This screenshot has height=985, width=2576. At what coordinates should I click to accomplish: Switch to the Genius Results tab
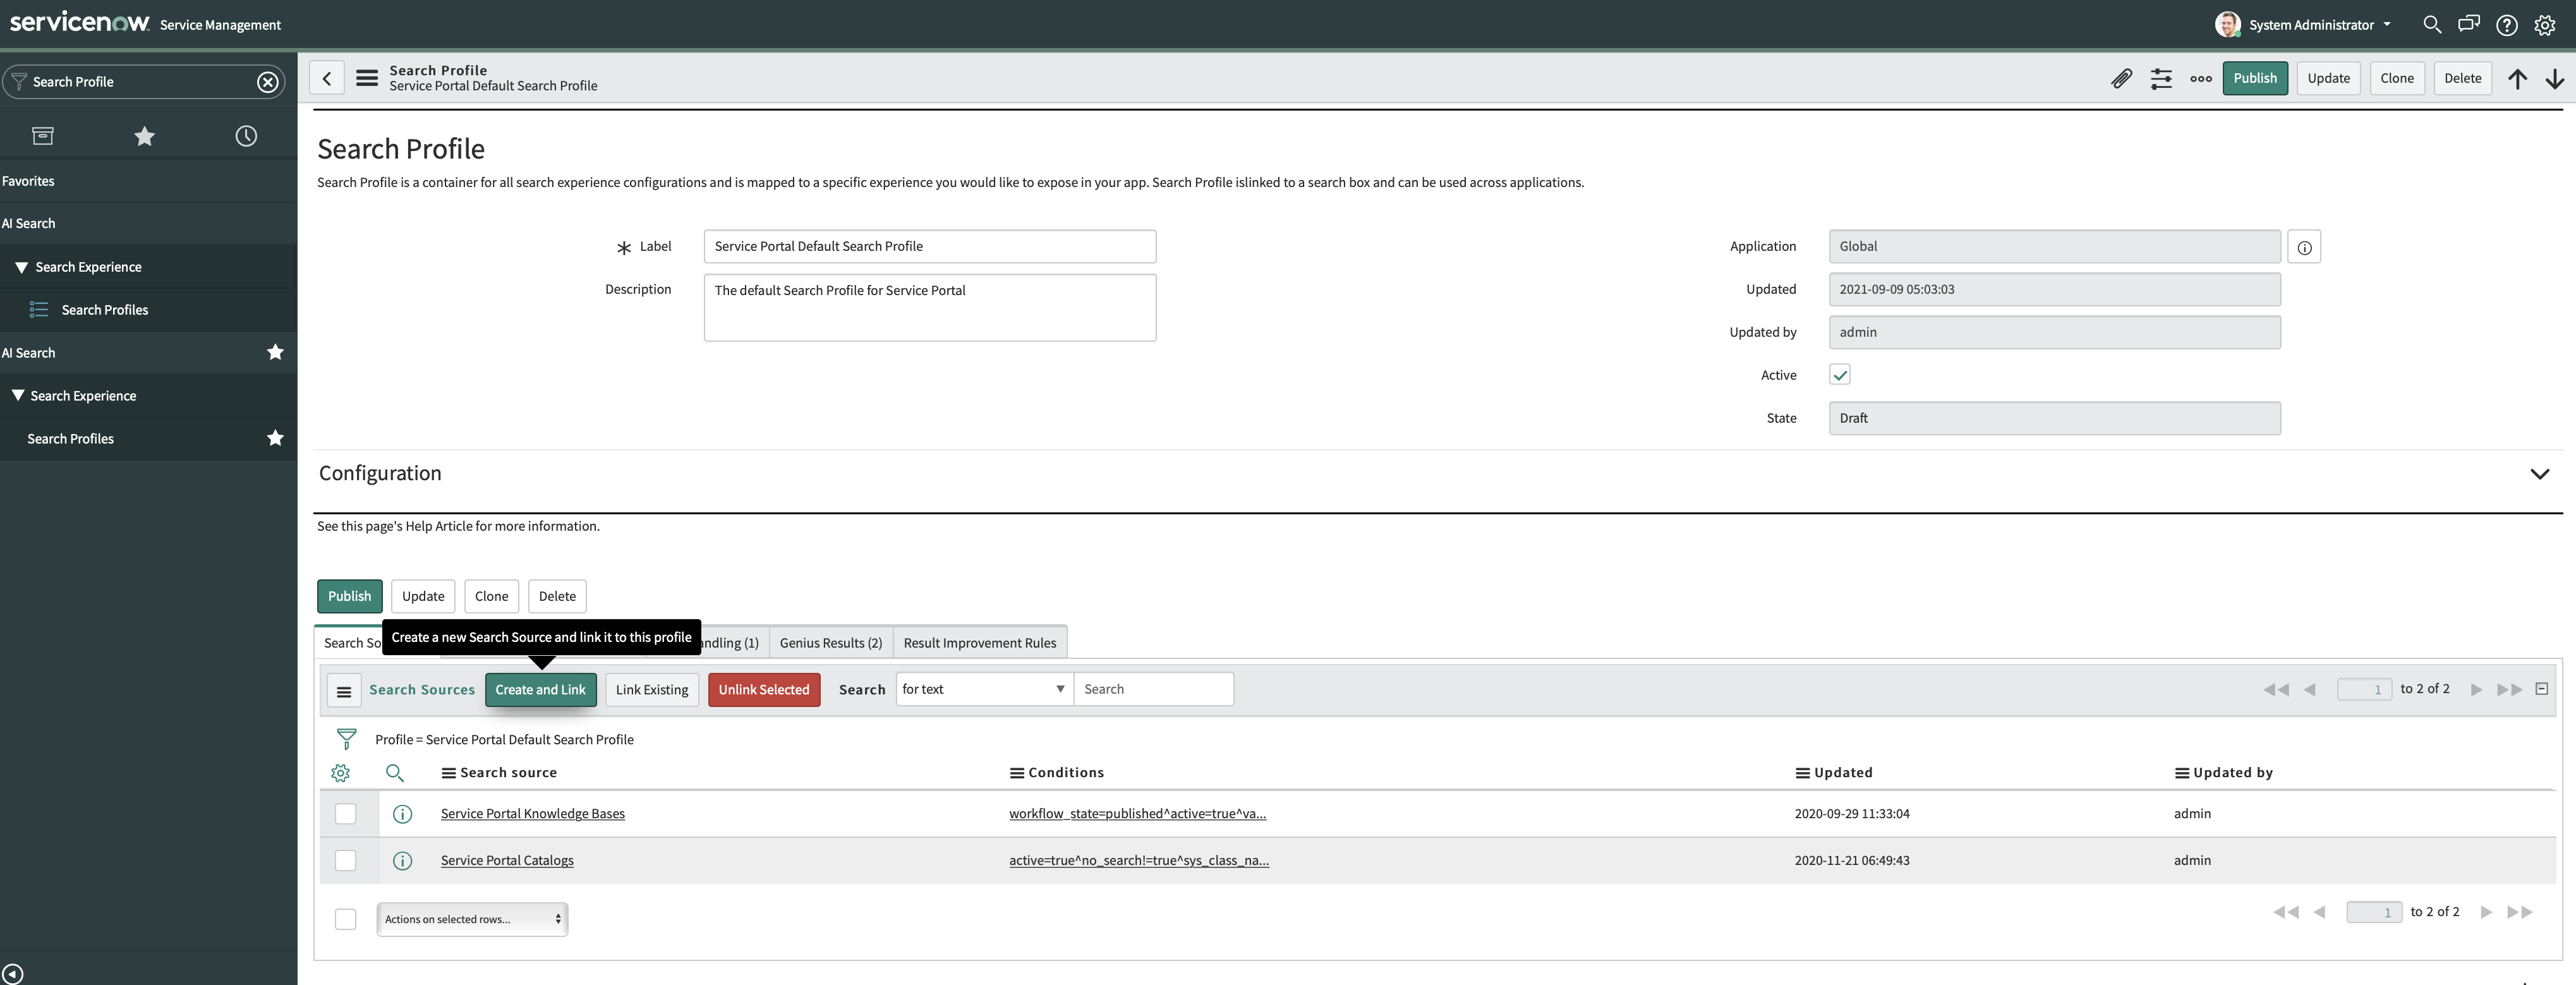[830, 642]
